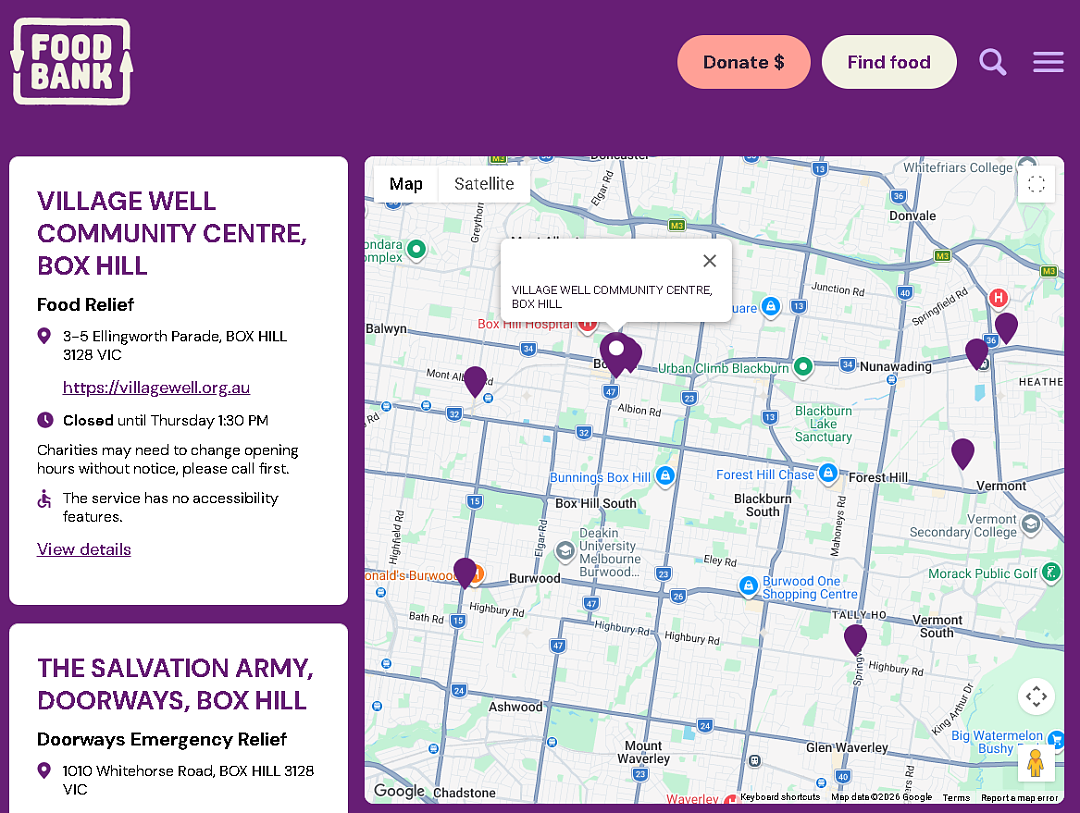
Task: Select the purple pin near Burwood McDonald's
Action: [465, 573]
